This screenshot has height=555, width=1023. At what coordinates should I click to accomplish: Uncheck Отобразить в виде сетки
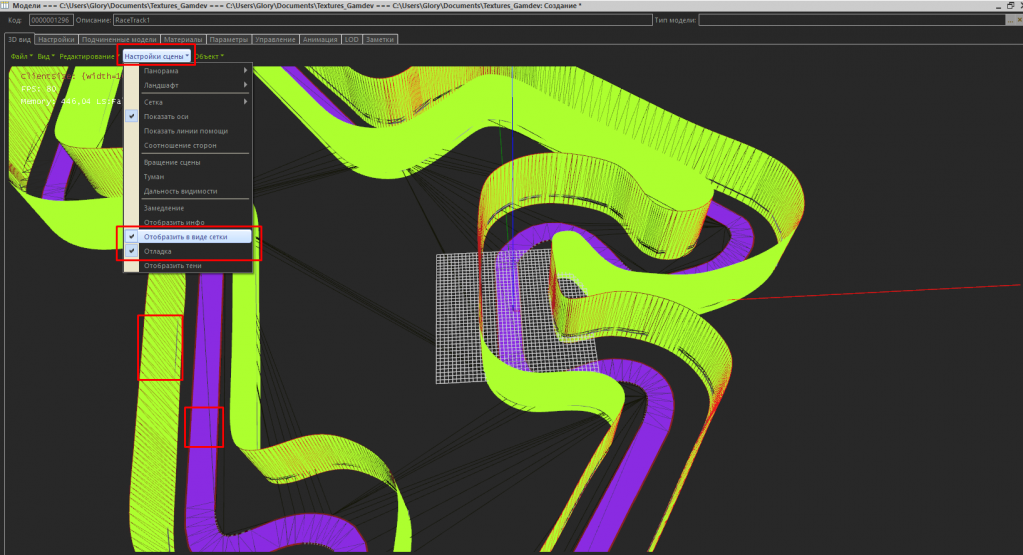[185, 236]
